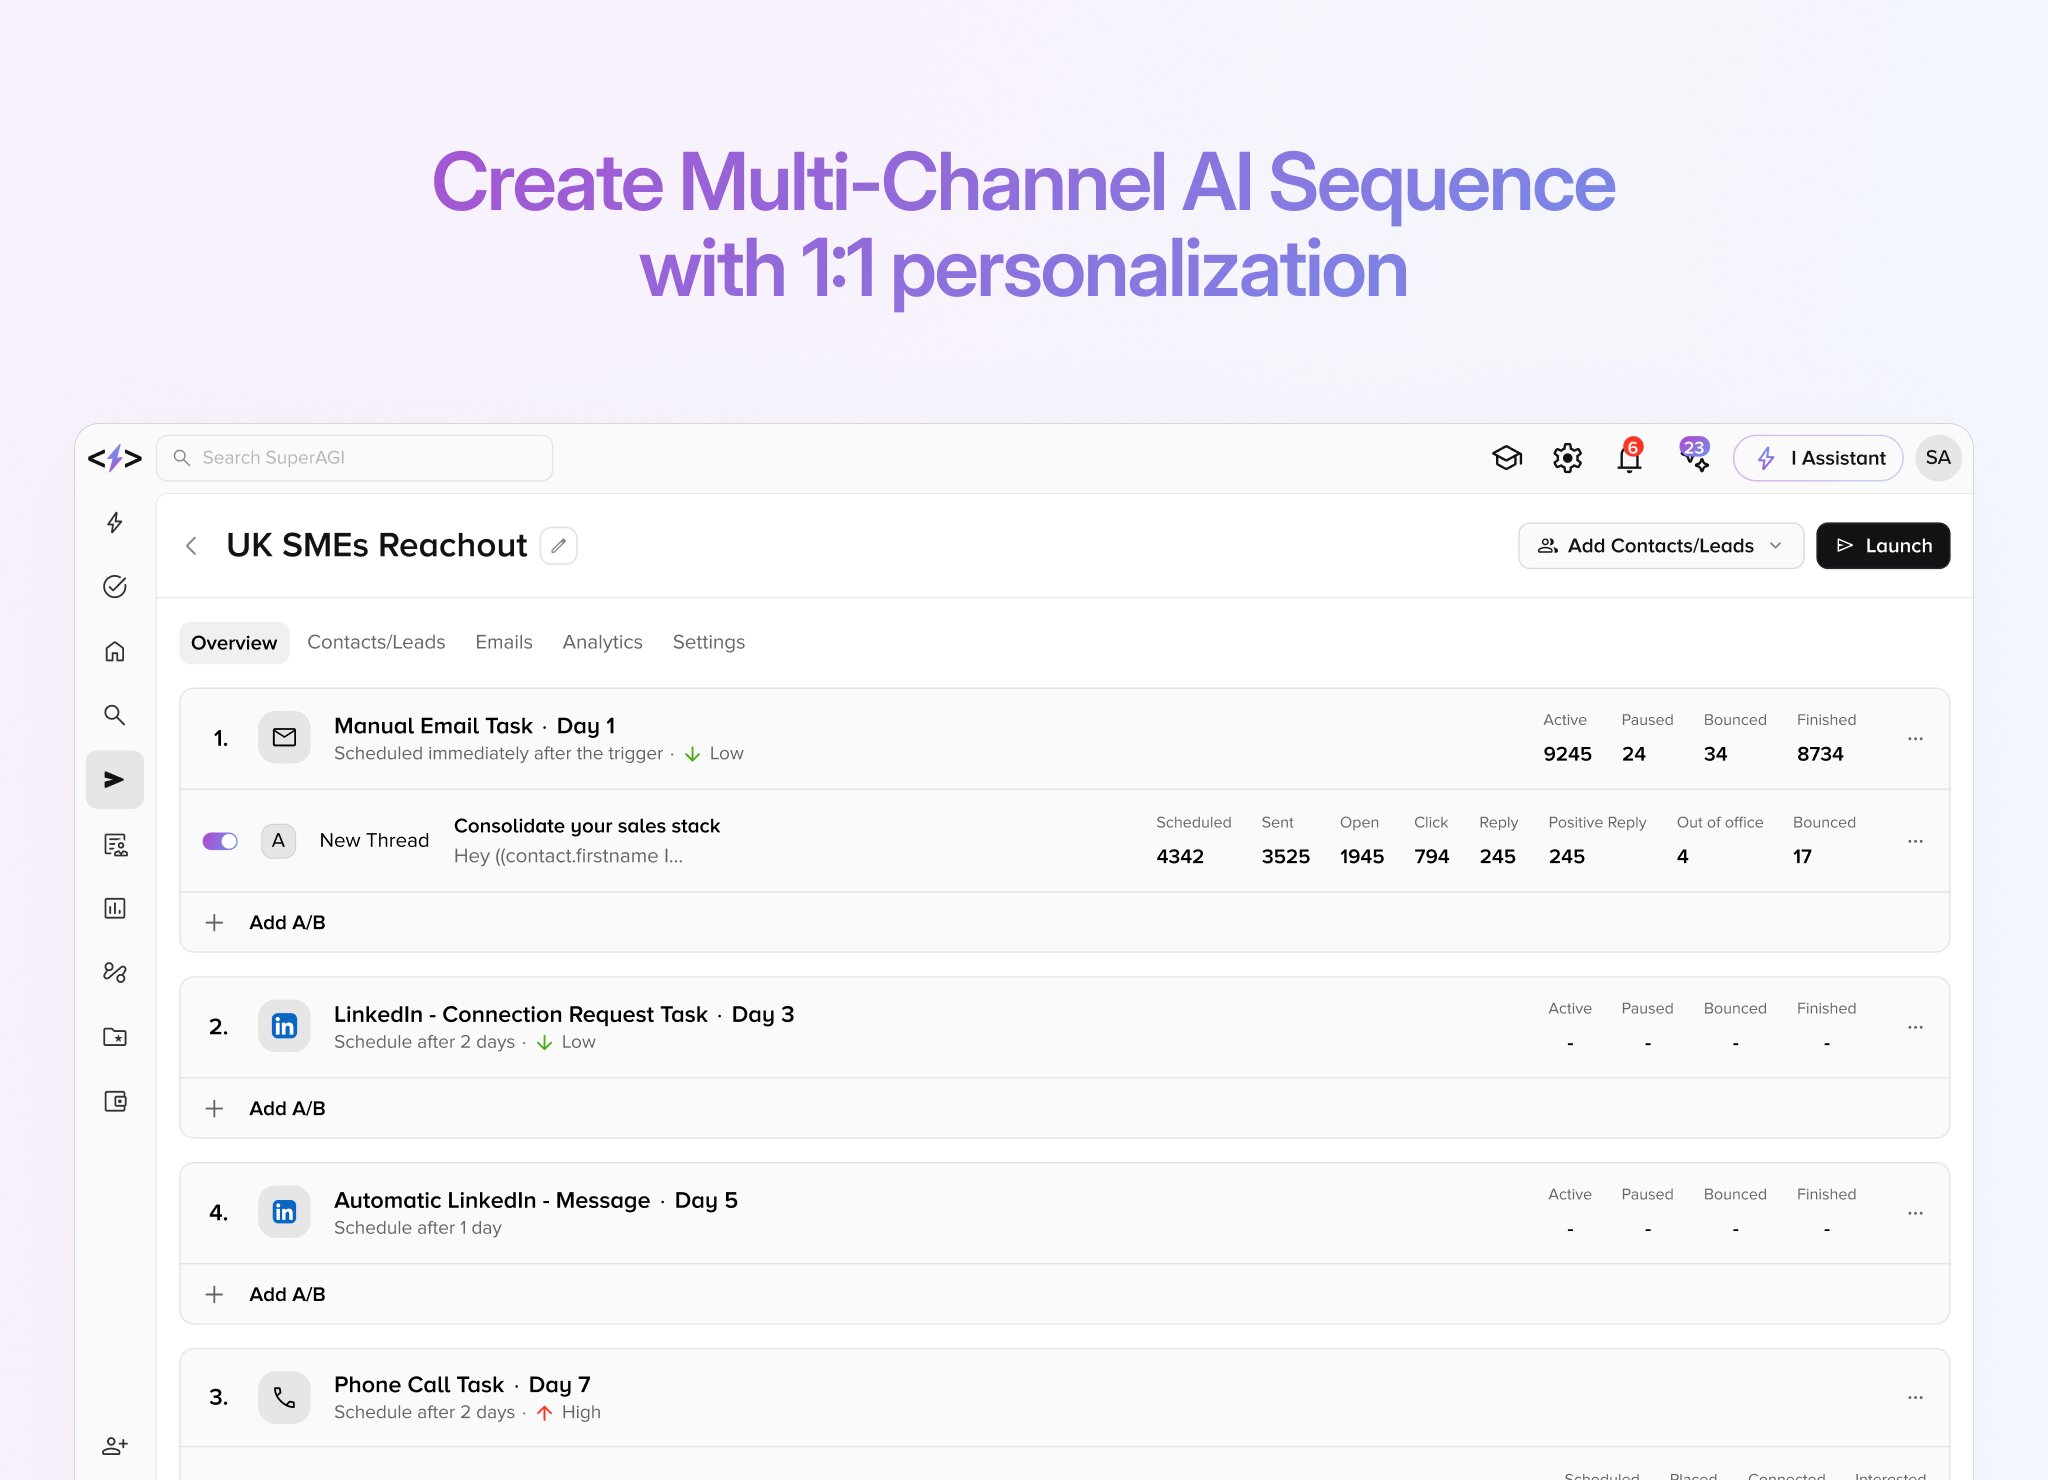The width and height of the screenshot is (2048, 1480).
Task: Click the add user icon in sidebar
Action: (115, 1445)
